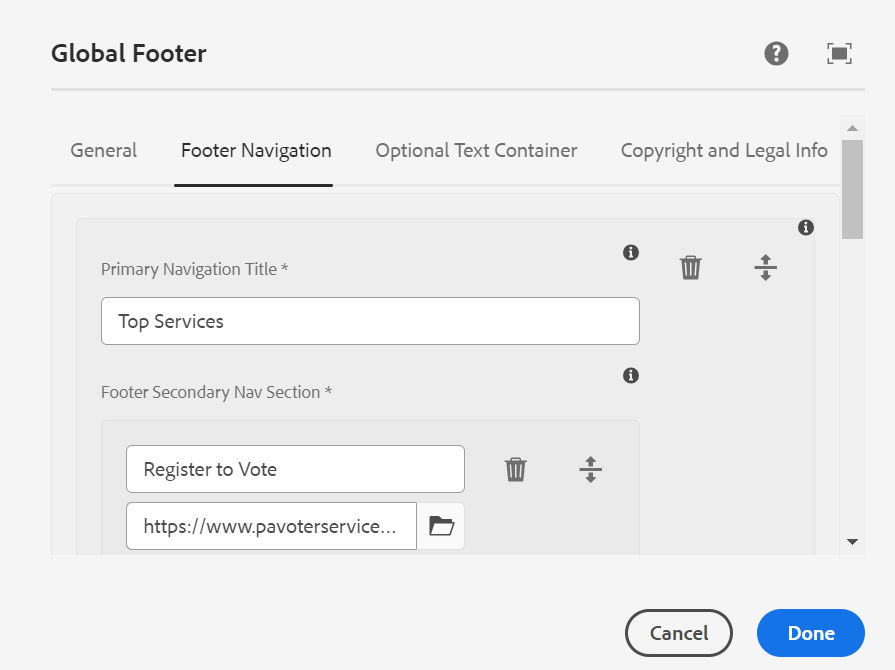This screenshot has width=895, height=670.
Task: Click the scrollbar down arrow
Action: pos(852,542)
